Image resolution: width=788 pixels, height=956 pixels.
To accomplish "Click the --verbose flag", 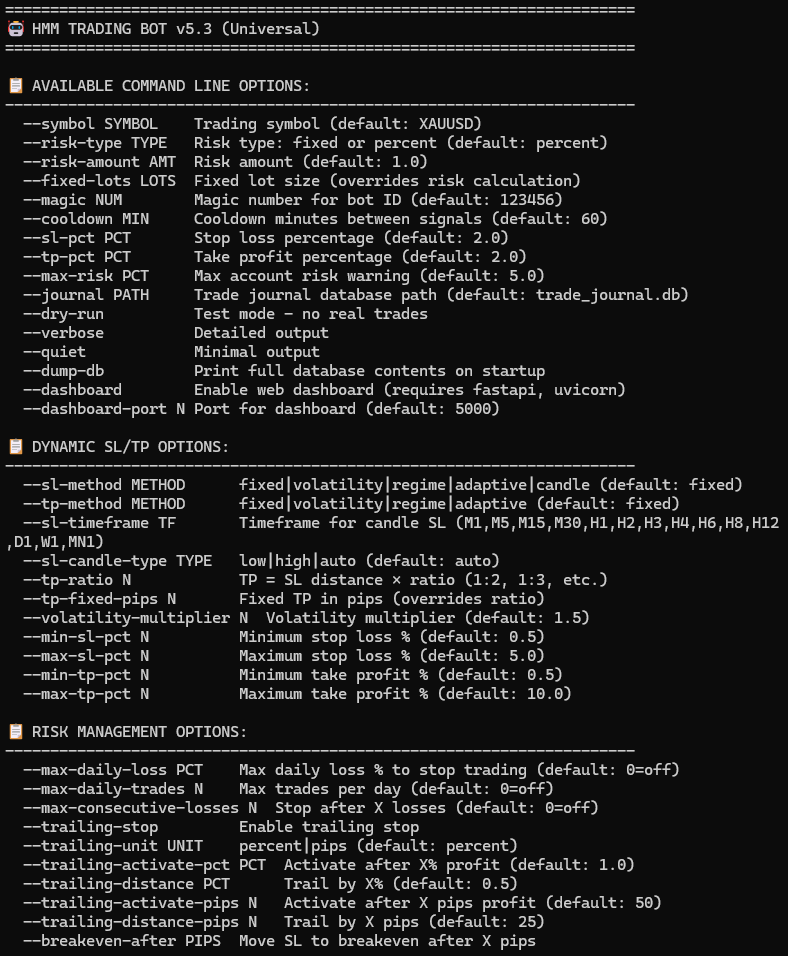I will (64, 333).
